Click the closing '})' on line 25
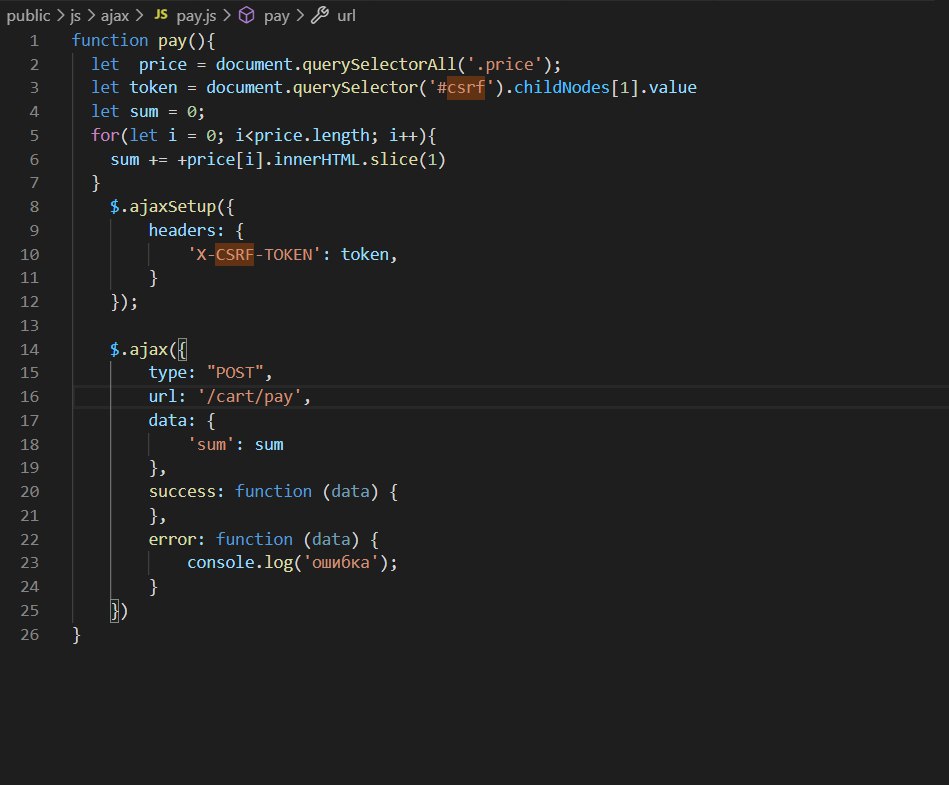The image size is (949, 785). [x=119, y=611]
